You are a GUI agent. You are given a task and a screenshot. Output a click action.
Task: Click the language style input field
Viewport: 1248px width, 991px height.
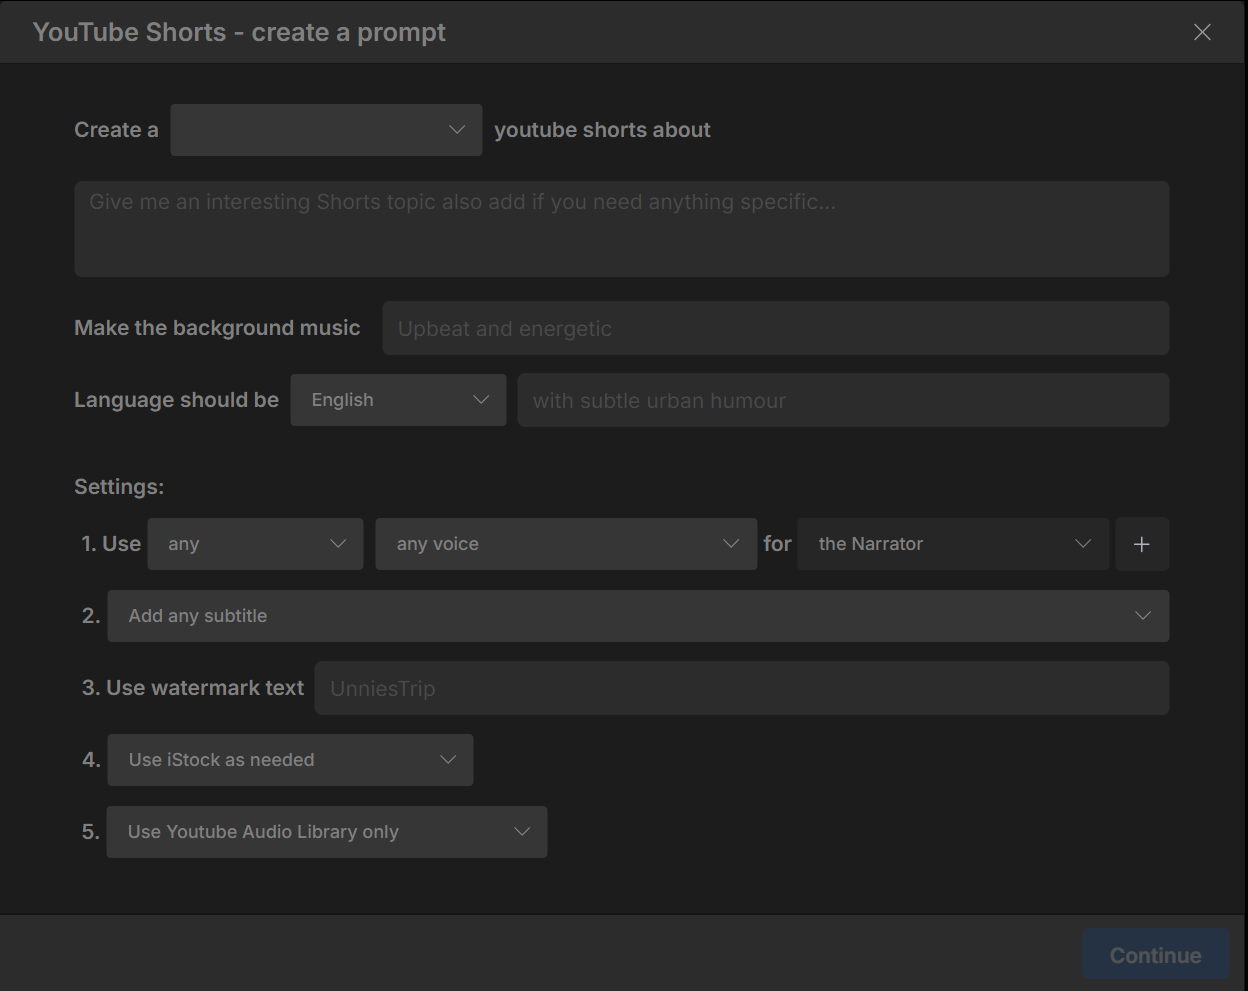(x=843, y=400)
